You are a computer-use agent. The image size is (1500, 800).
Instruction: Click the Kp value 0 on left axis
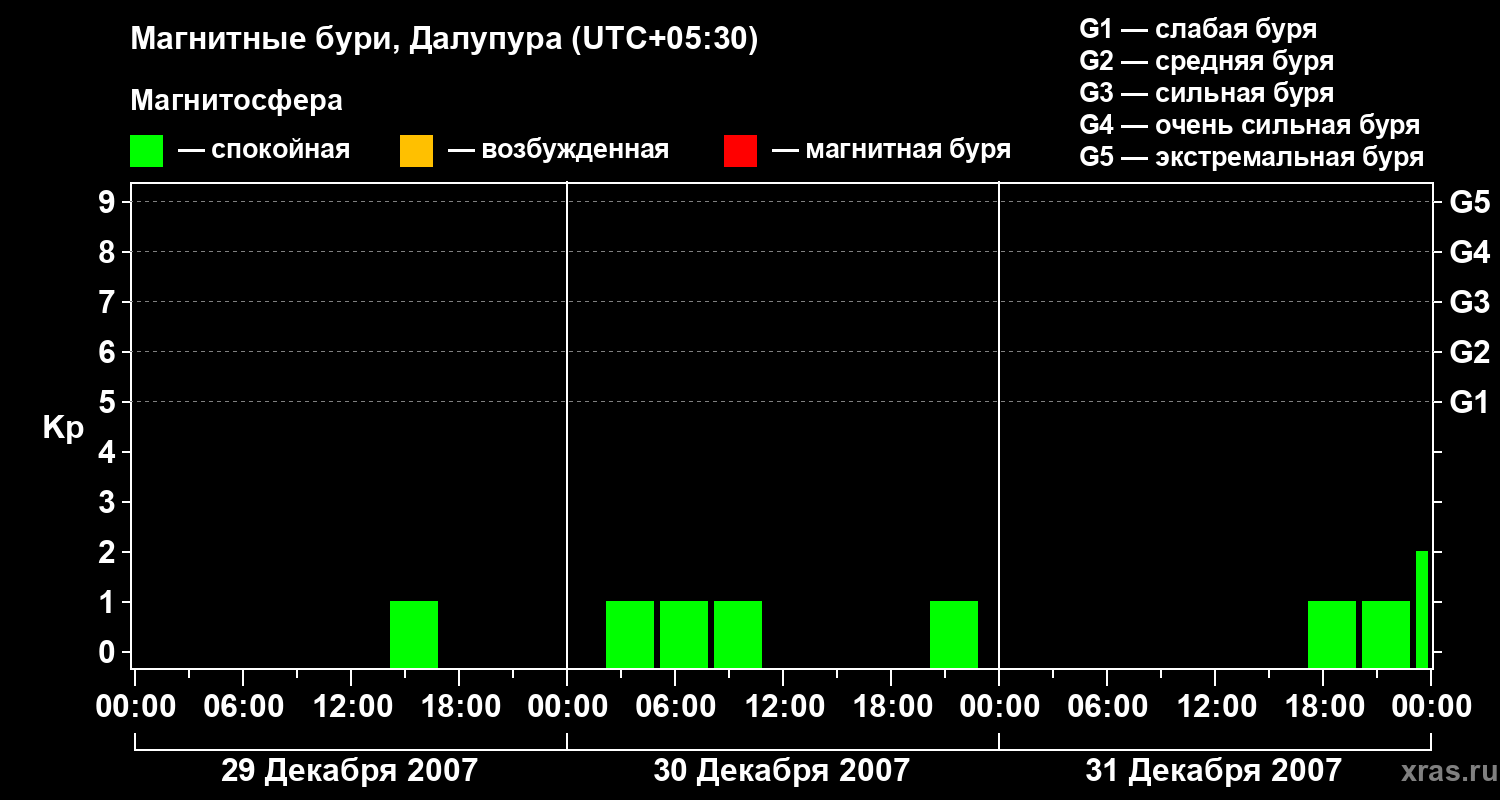coord(108,652)
